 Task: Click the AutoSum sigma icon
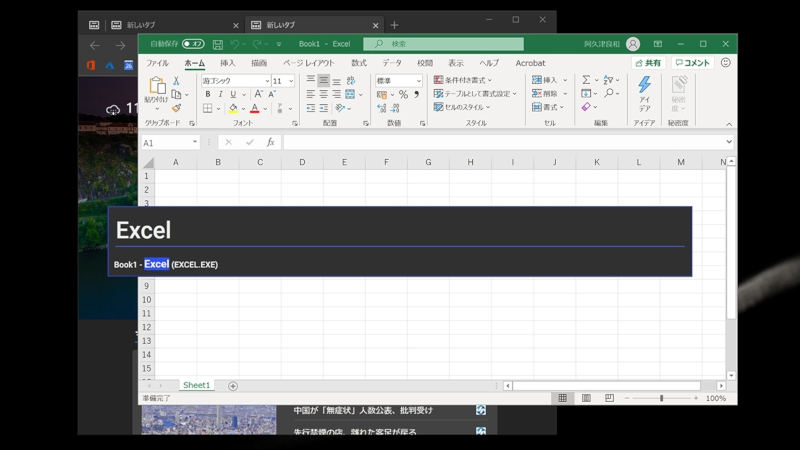[586, 80]
